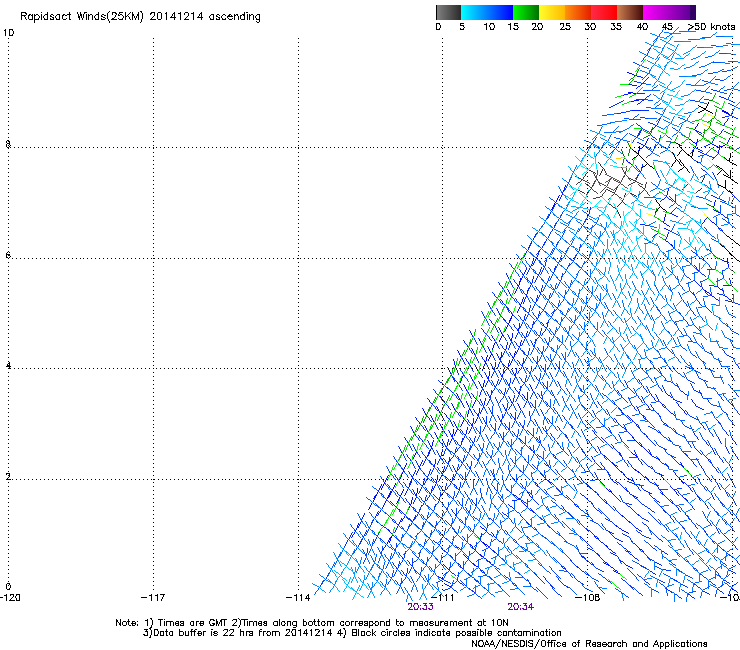The image size is (740, 650).
Task: Click the latitude 2 axis label
Action: pos(8,477)
